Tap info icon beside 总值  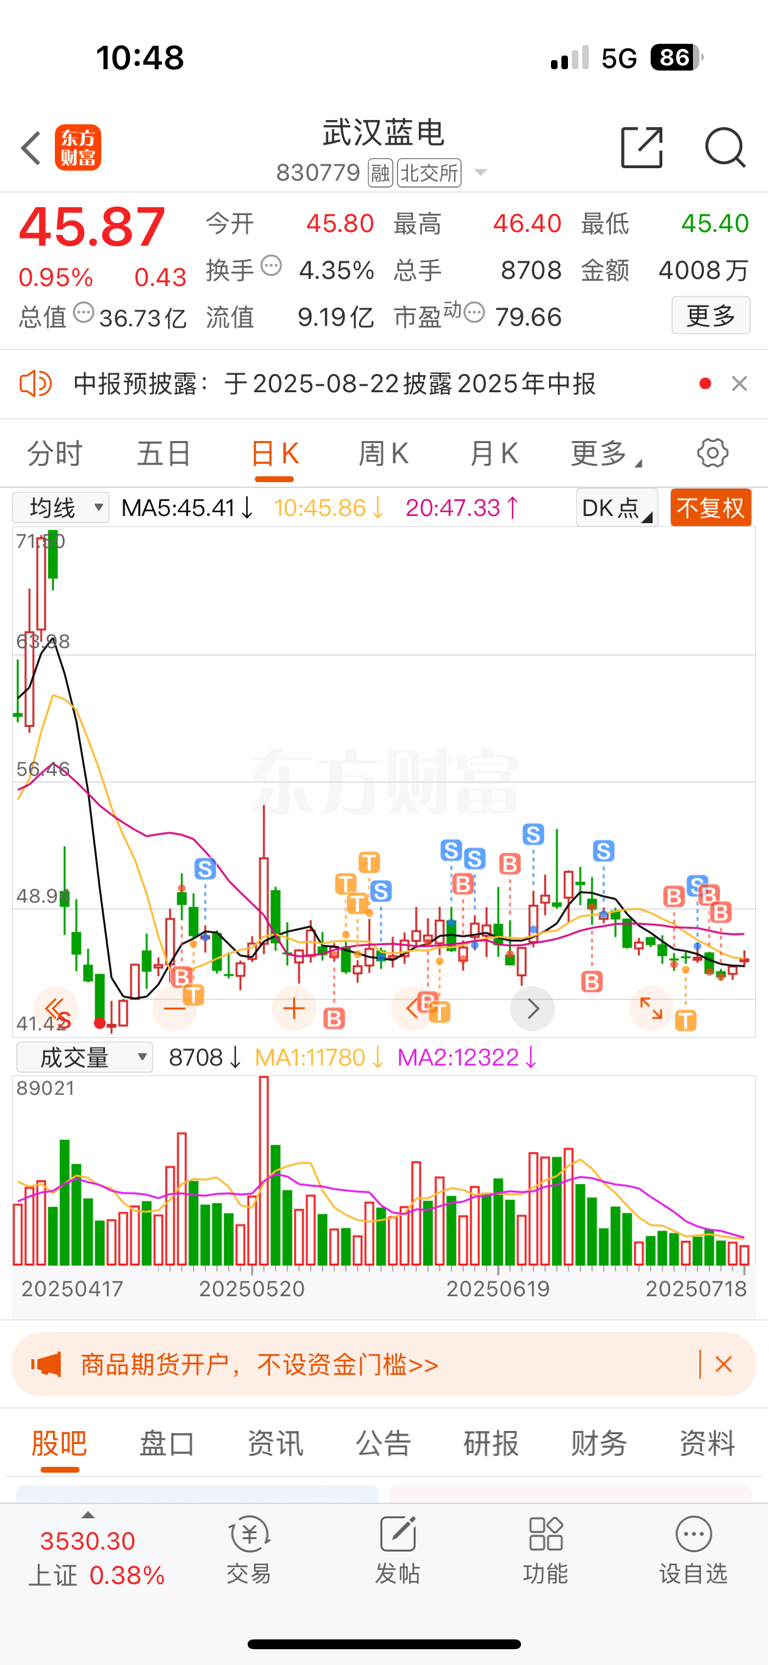tap(84, 313)
